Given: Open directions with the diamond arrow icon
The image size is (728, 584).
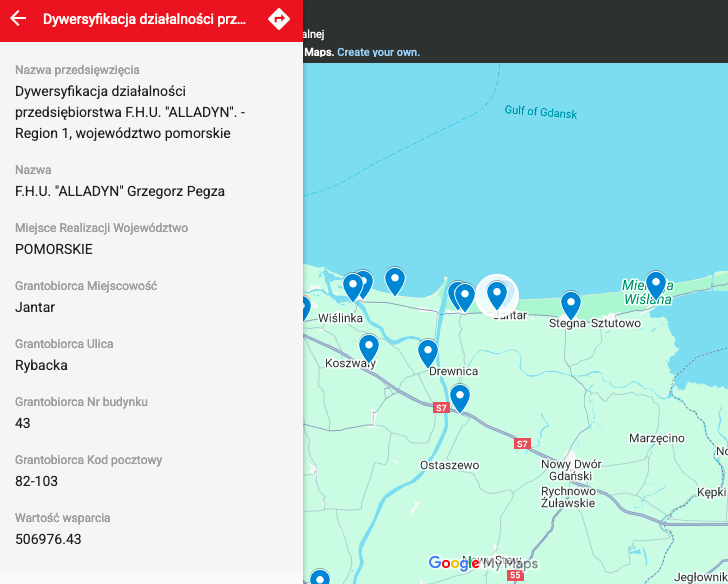Looking at the screenshot, I should pos(279,19).
